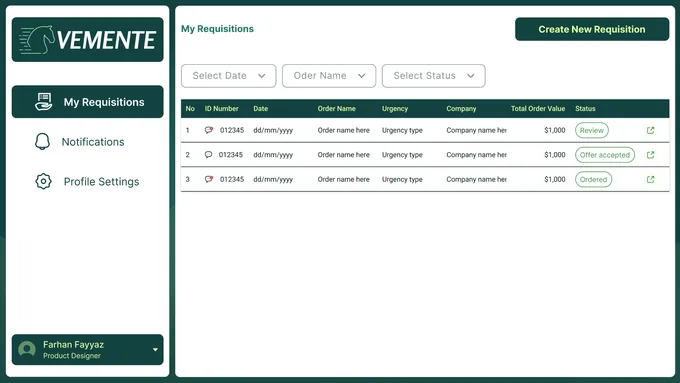Click the ID Number column header

tap(222, 108)
